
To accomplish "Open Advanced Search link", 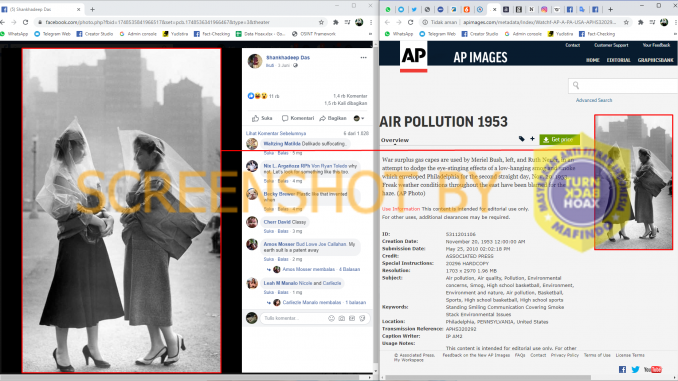I will point(594,100).
